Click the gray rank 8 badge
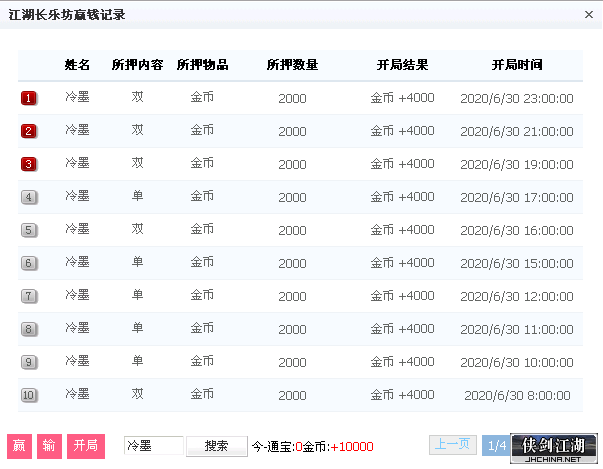This screenshot has height=469, width=603. coord(29,329)
